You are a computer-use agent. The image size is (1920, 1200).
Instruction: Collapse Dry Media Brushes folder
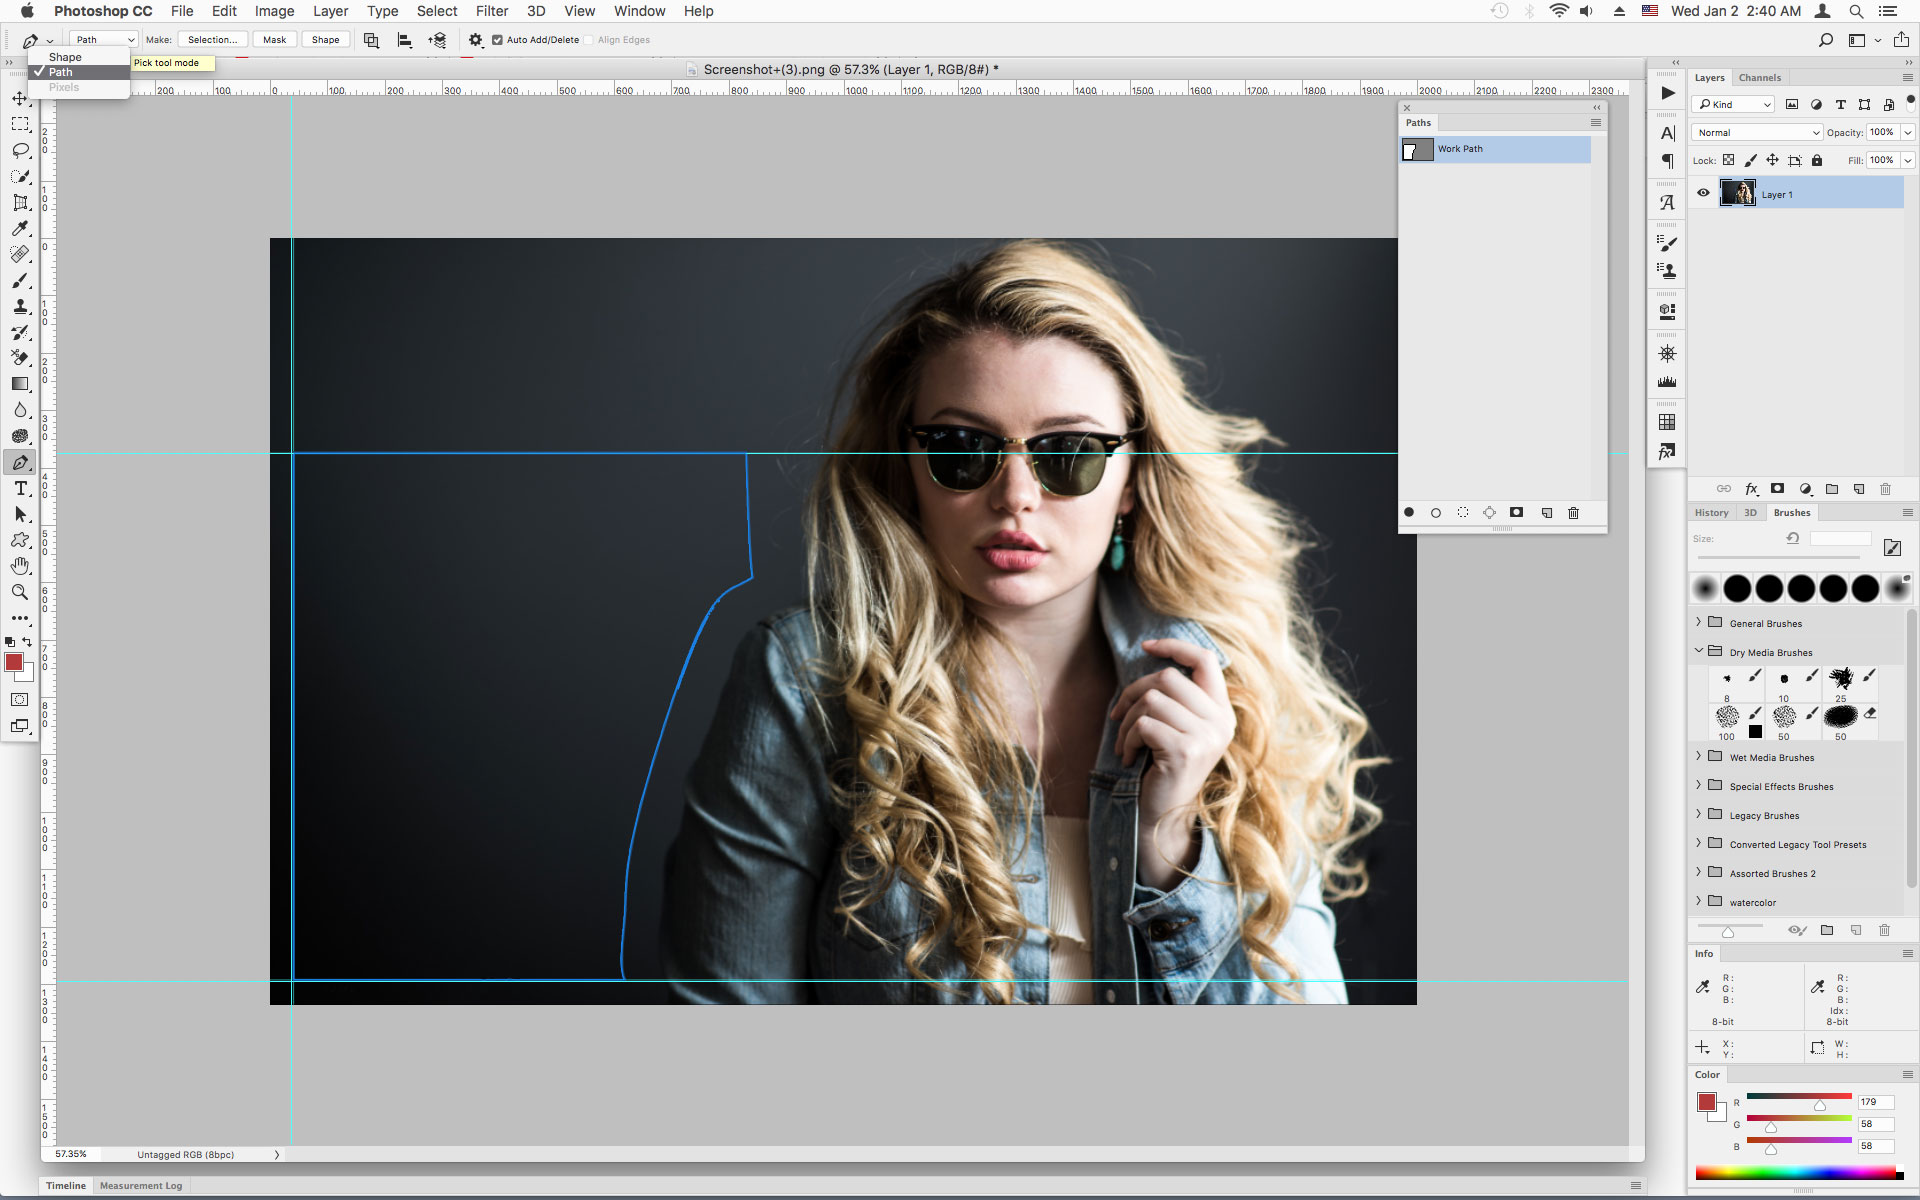[1698, 651]
